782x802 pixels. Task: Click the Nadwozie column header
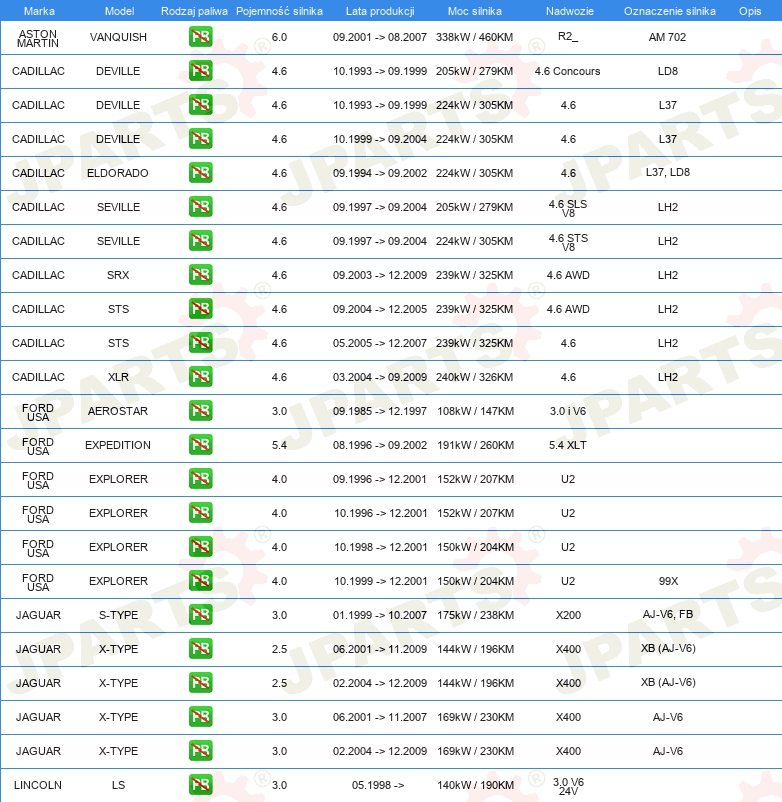coord(570,11)
